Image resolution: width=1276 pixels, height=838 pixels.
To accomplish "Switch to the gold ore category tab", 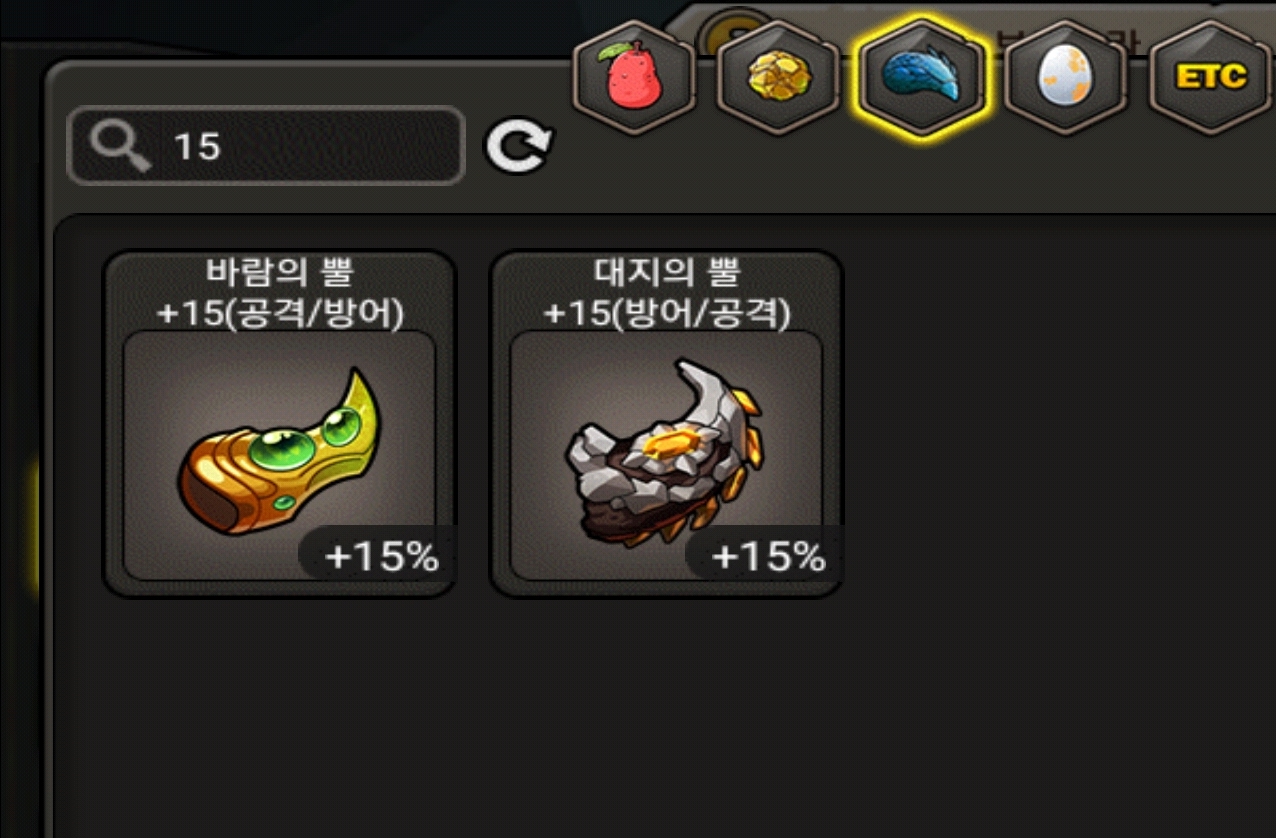I will click(778, 76).
